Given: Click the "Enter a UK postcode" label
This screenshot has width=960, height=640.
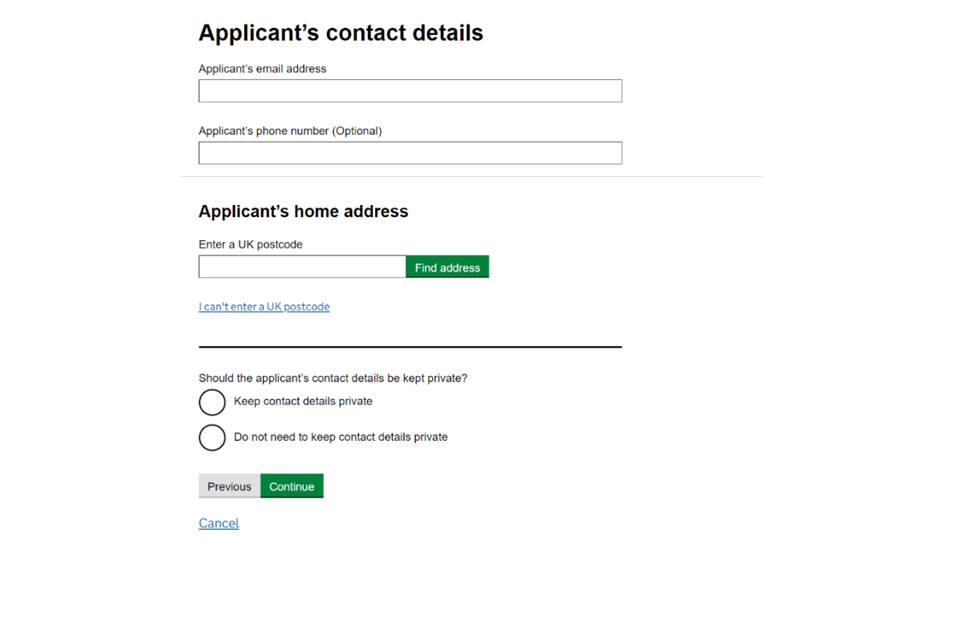Looking at the screenshot, I should click(250, 245).
